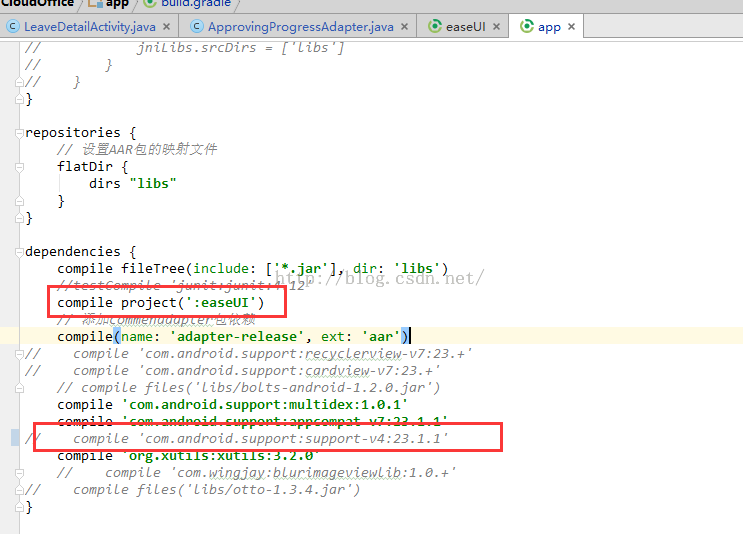Click the Java class icon on LeaveDetailActivity tab
743x534 pixels.
[x=13, y=27]
